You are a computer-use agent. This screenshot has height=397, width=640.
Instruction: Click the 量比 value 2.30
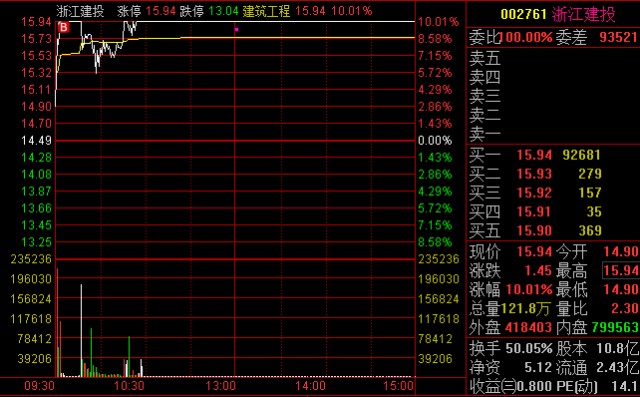(624, 308)
